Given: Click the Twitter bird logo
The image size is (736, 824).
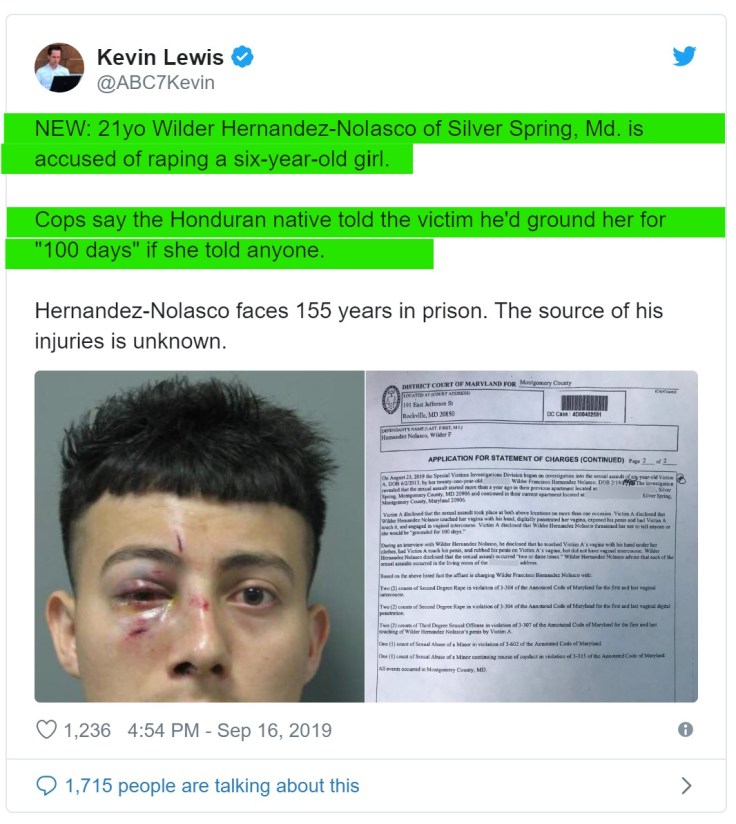Looking at the screenshot, I should point(684,56).
